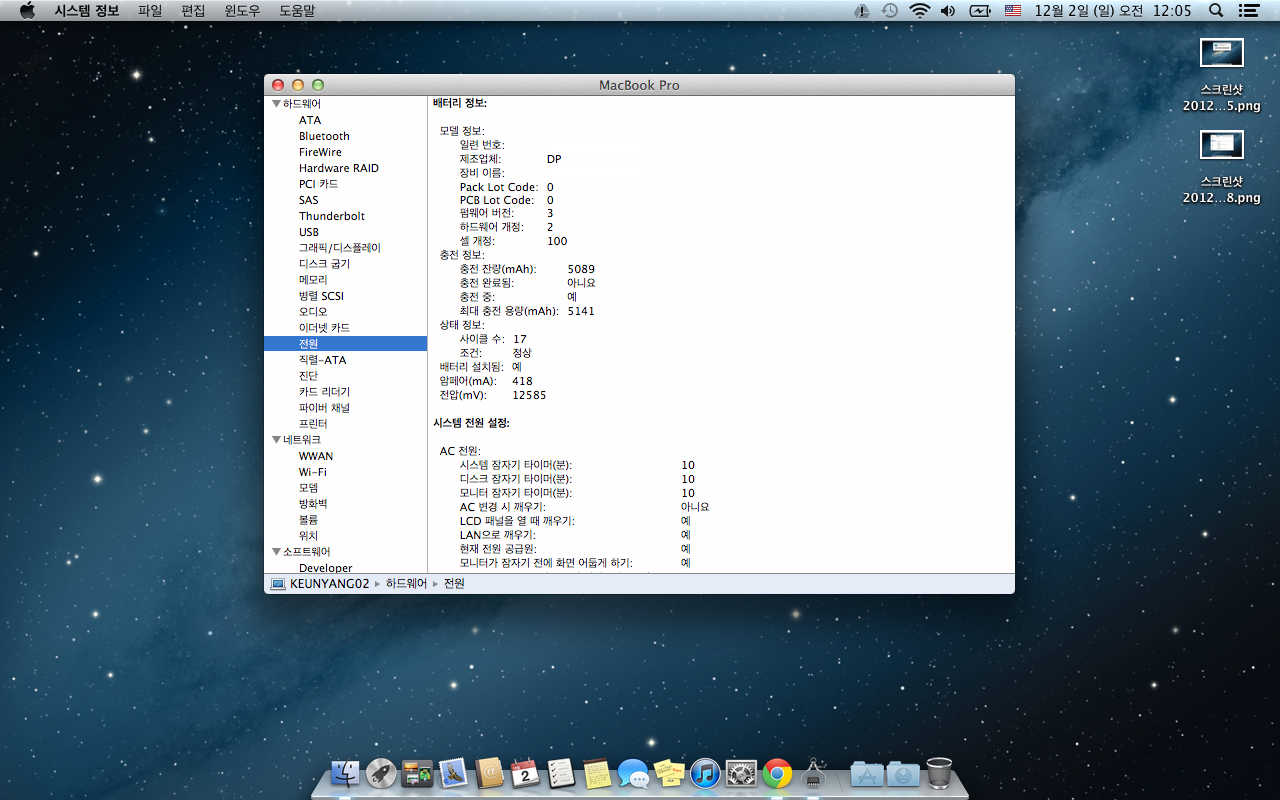1280x800 pixels.
Task: Open System Preferences gear in dock
Action: [x=741, y=773]
